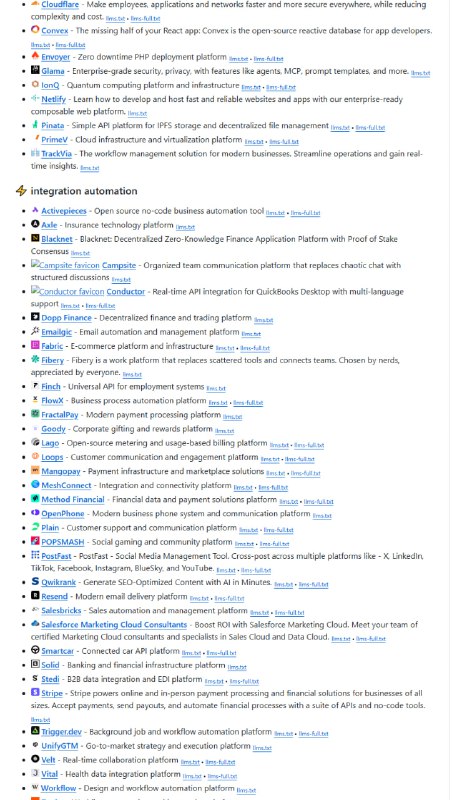452x800 pixels.
Task: Open the Dopp Finance llms.txt link
Action: click(263, 320)
